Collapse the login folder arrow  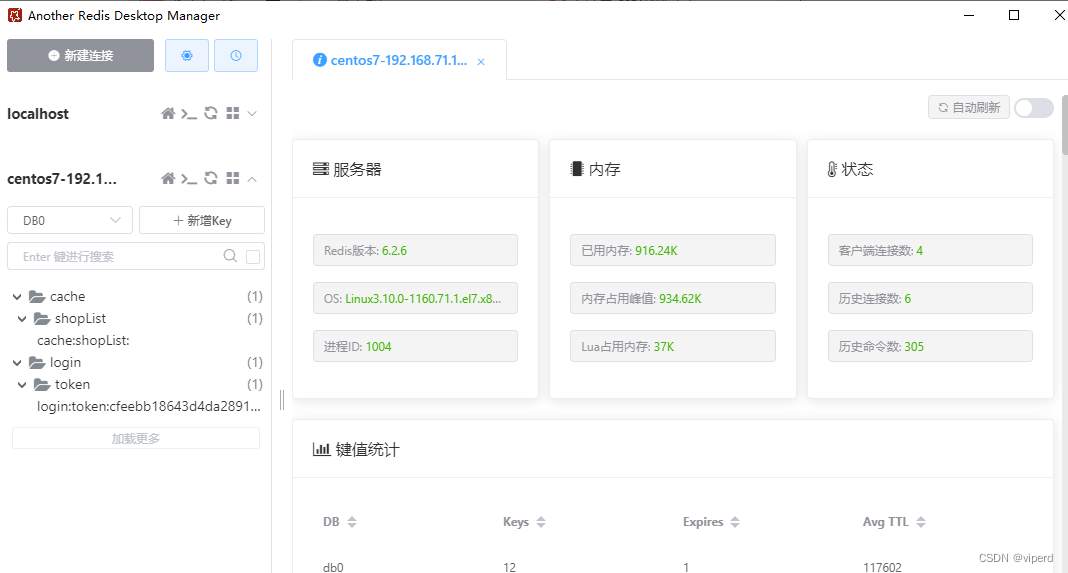(17, 362)
